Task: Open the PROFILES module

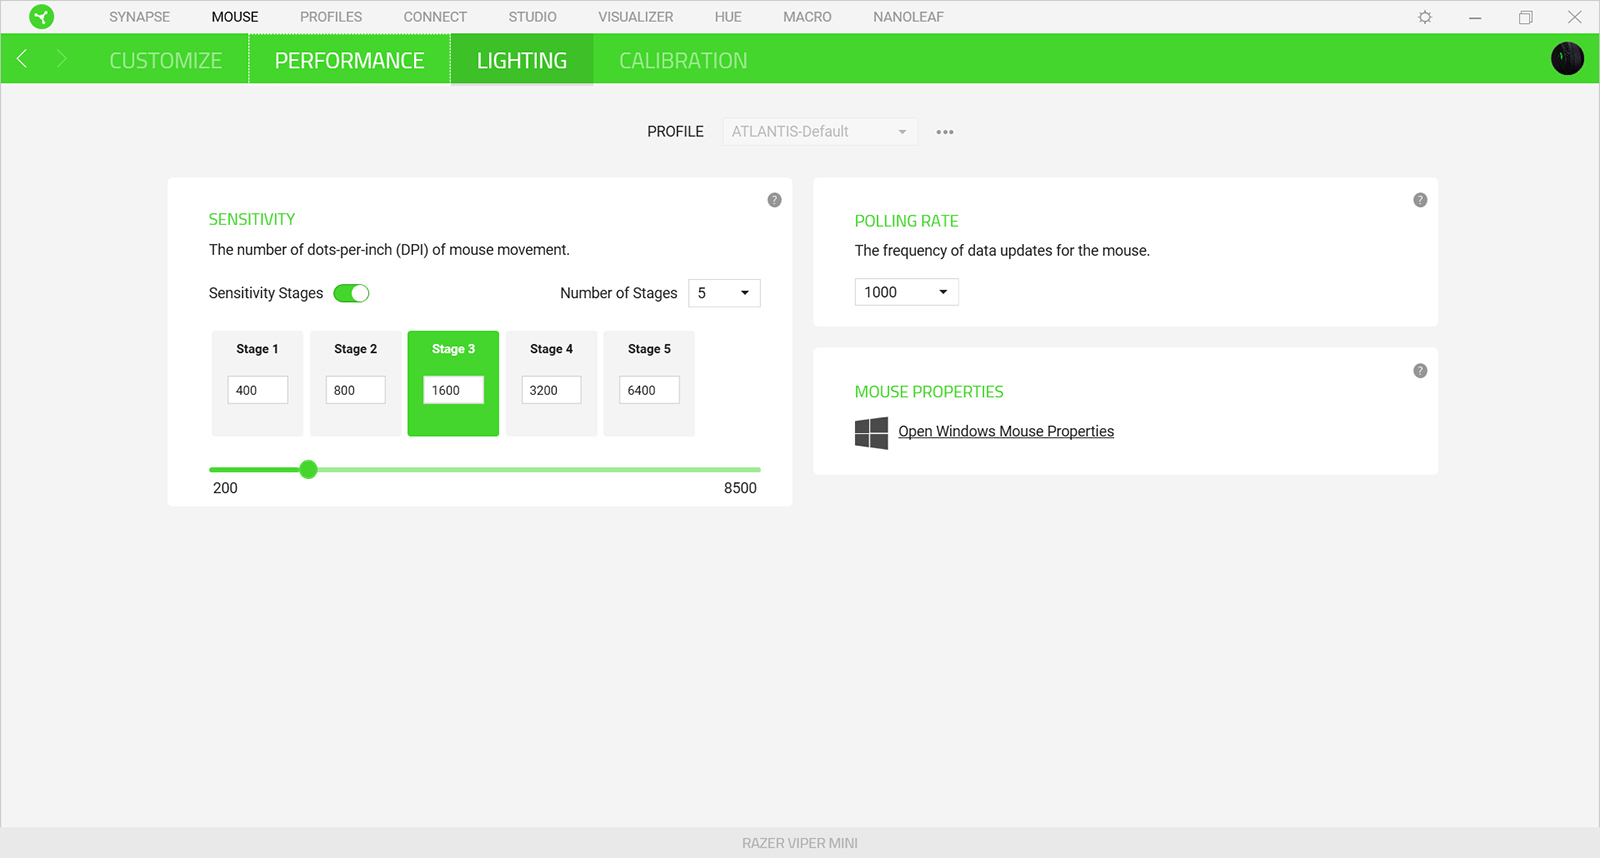Action: (x=331, y=17)
